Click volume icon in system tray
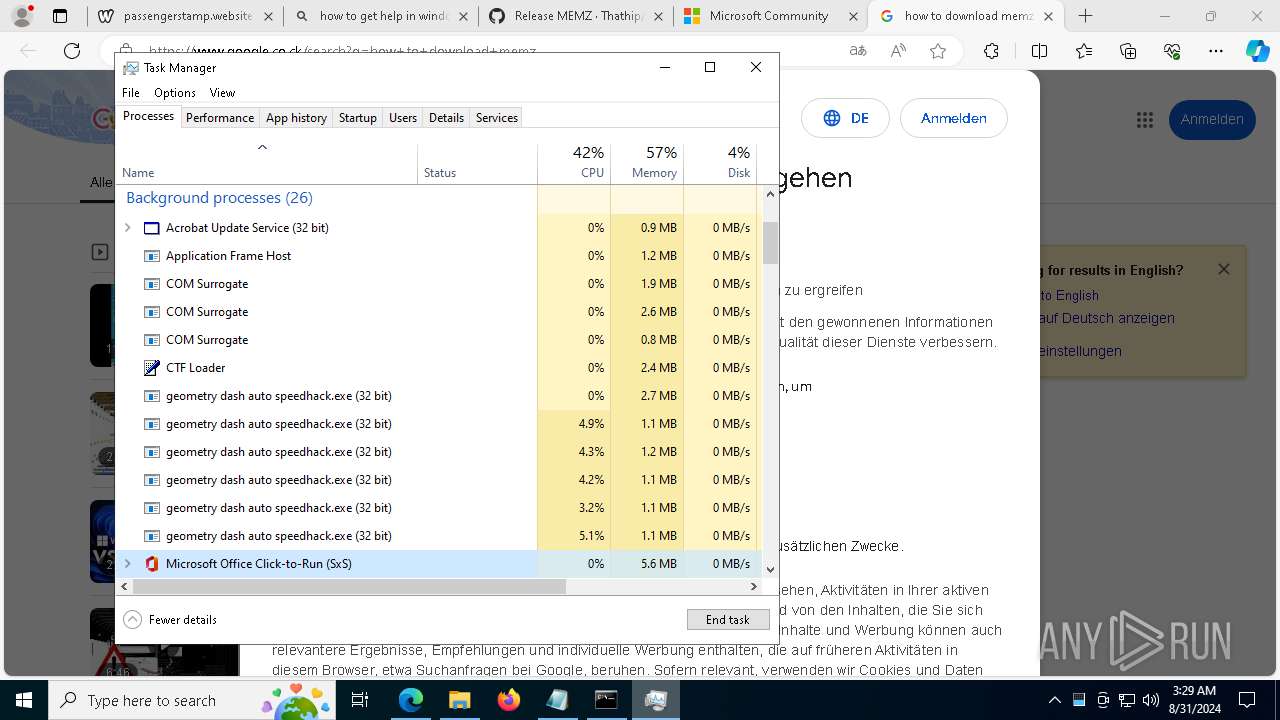 pos(1150,700)
